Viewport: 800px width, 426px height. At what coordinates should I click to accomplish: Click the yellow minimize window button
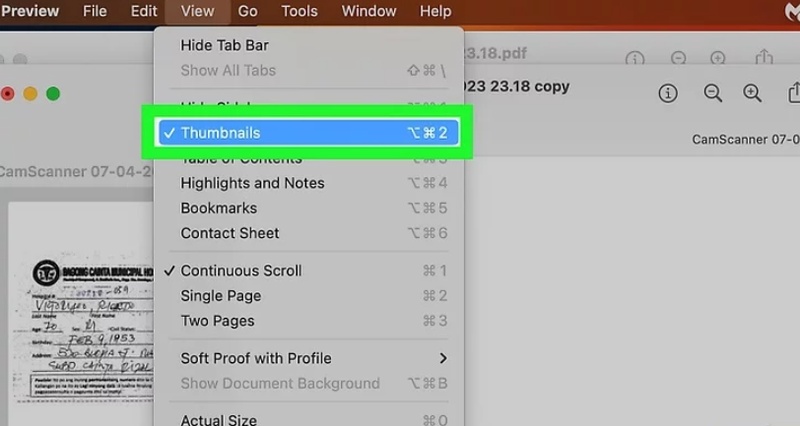coord(30,94)
